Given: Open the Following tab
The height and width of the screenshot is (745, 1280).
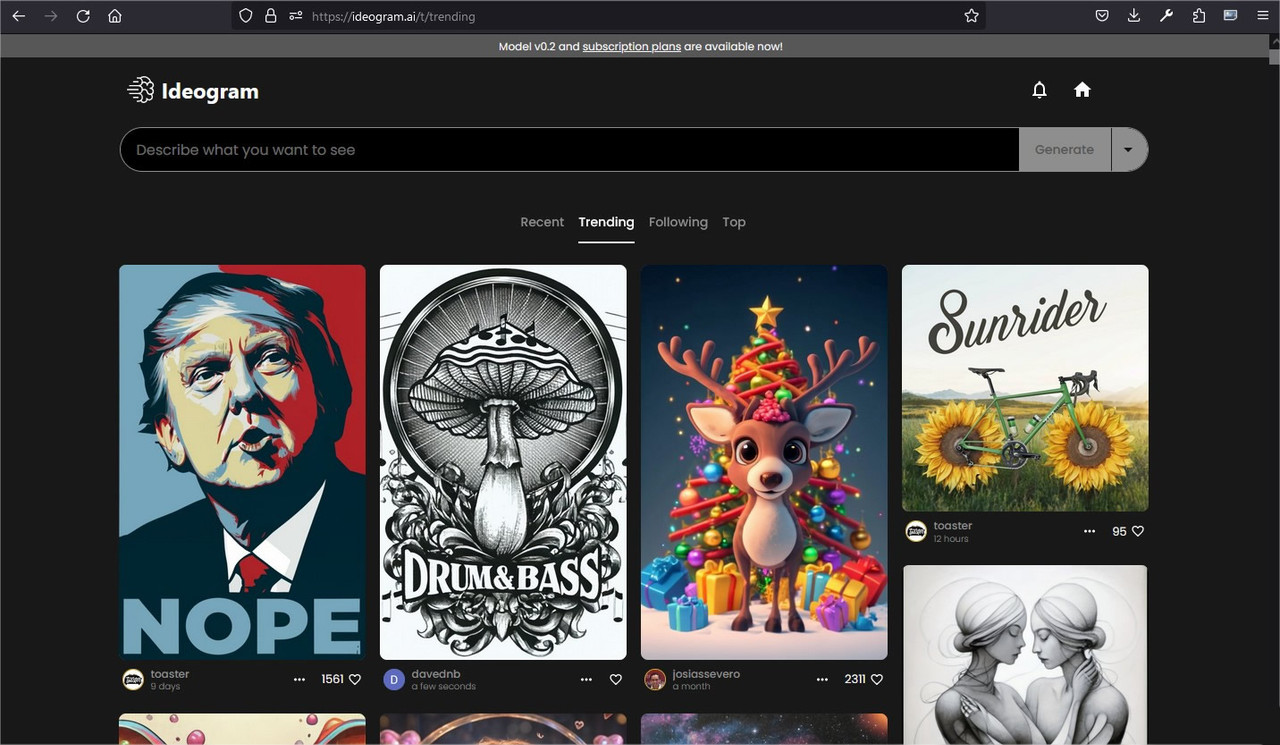Looking at the screenshot, I should pyautogui.click(x=678, y=222).
